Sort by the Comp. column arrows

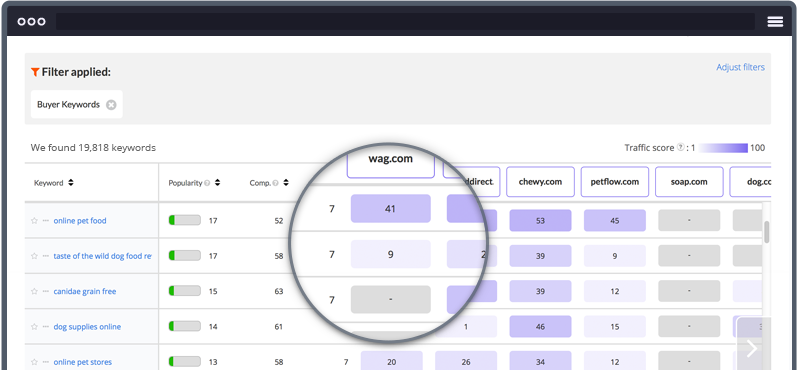tap(286, 183)
